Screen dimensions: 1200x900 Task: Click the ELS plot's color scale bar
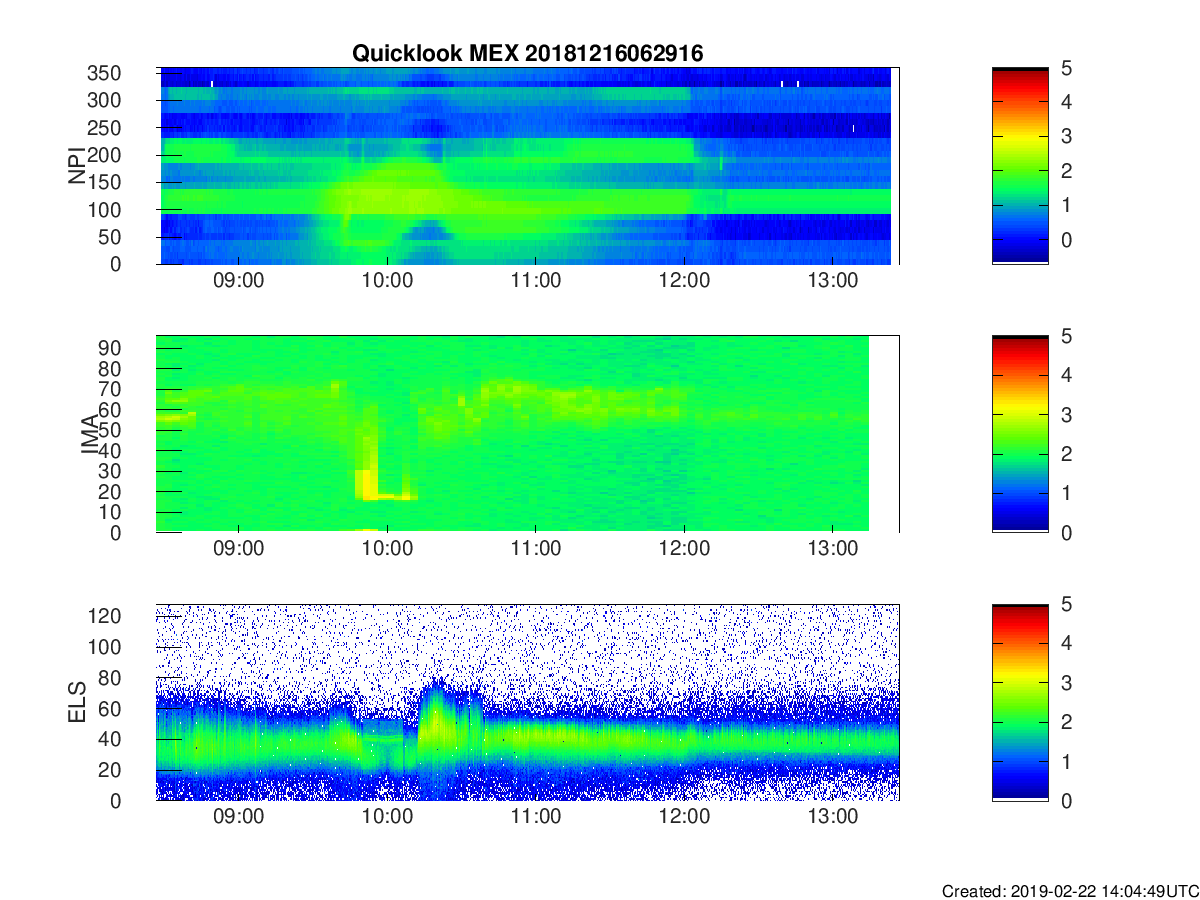pos(1020,702)
